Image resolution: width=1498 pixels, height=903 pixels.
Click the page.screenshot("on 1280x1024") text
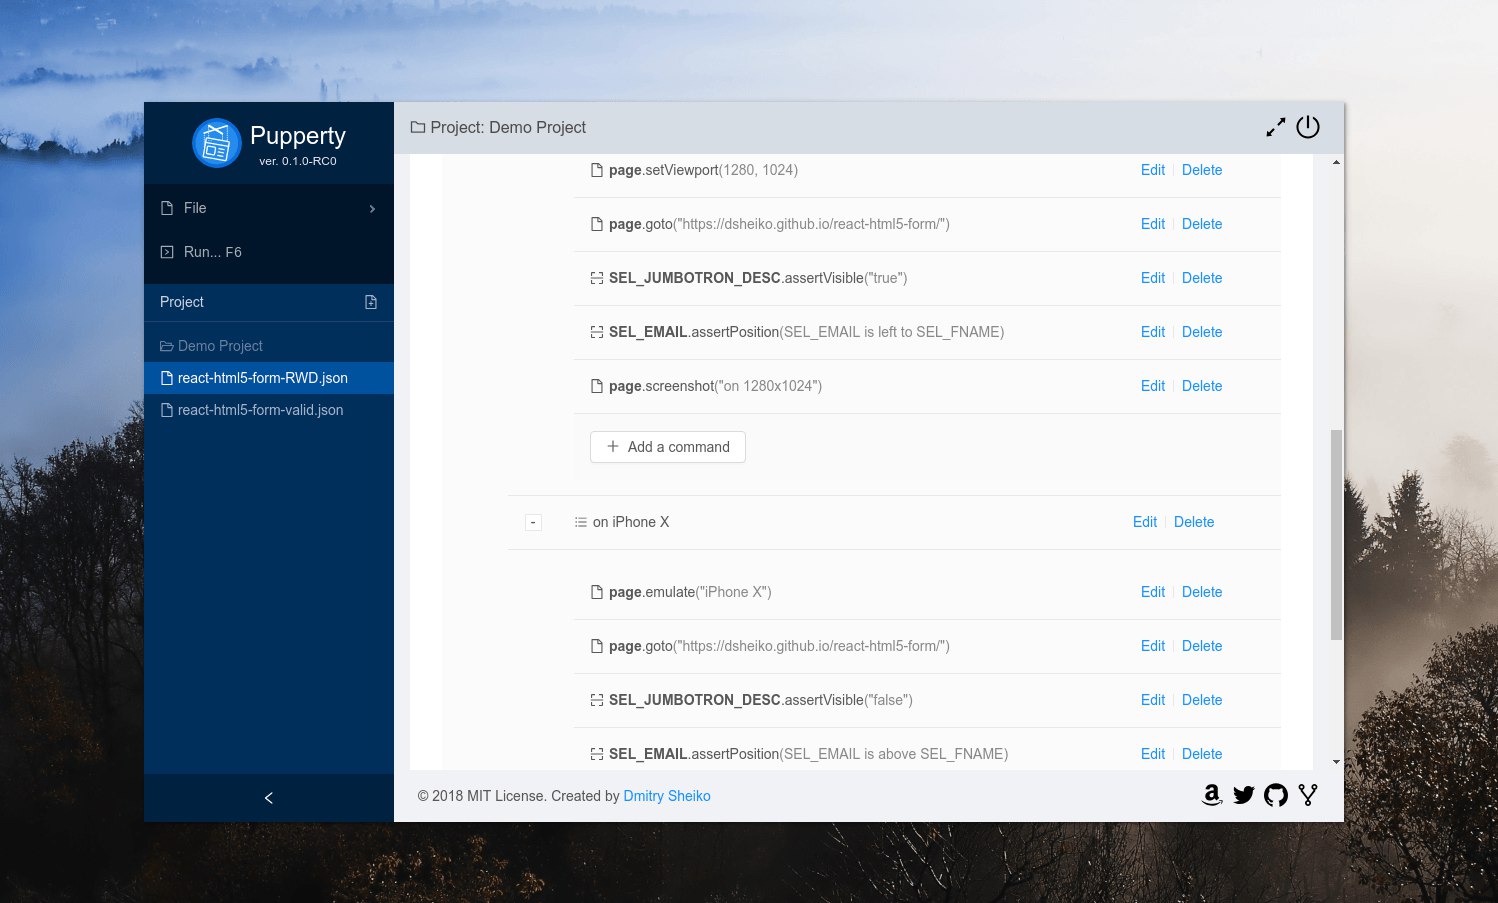(715, 386)
